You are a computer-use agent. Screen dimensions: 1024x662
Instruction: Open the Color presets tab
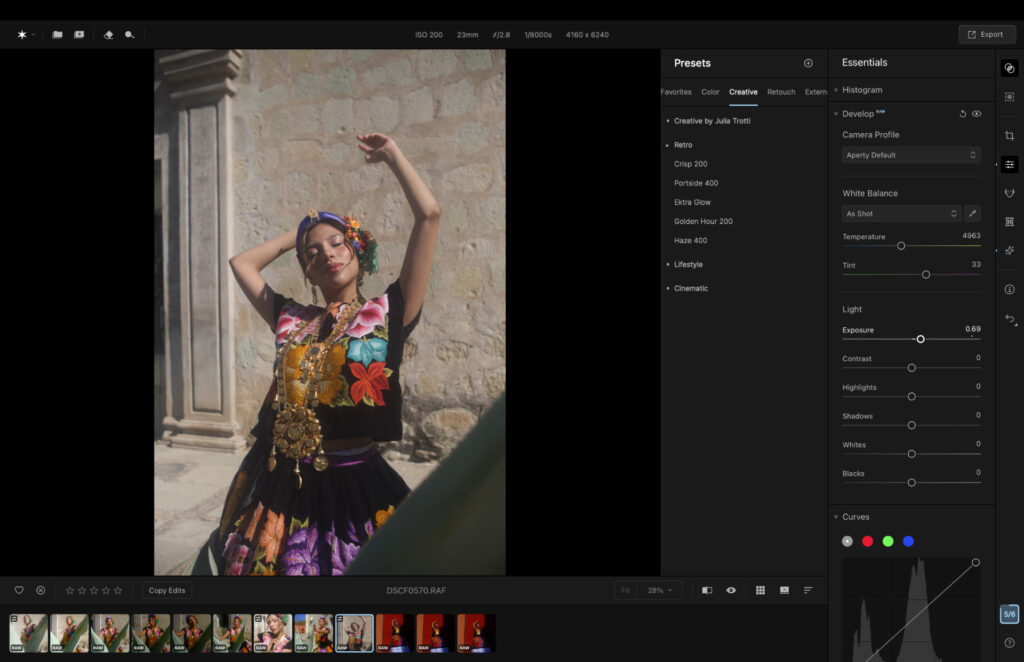coord(710,92)
